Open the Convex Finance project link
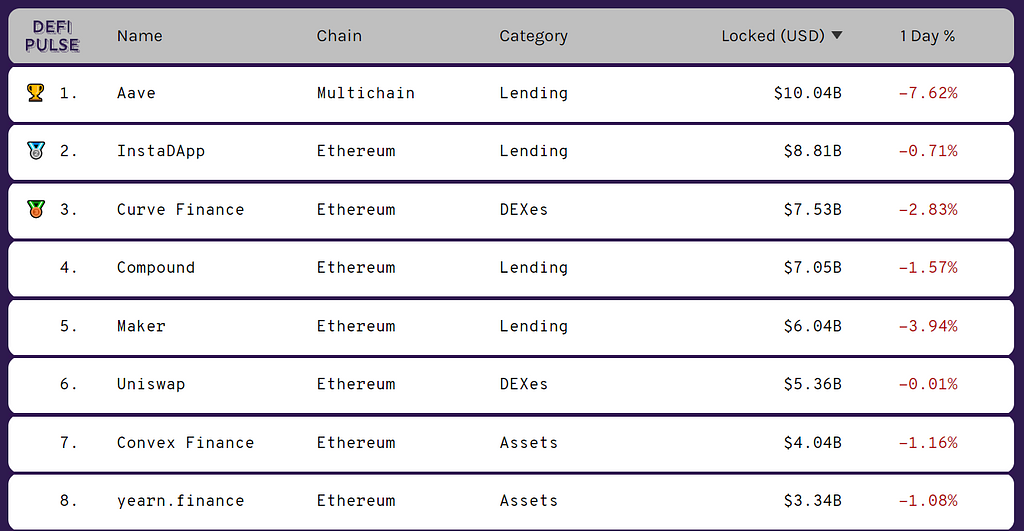This screenshot has width=1024, height=531. click(x=185, y=442)
